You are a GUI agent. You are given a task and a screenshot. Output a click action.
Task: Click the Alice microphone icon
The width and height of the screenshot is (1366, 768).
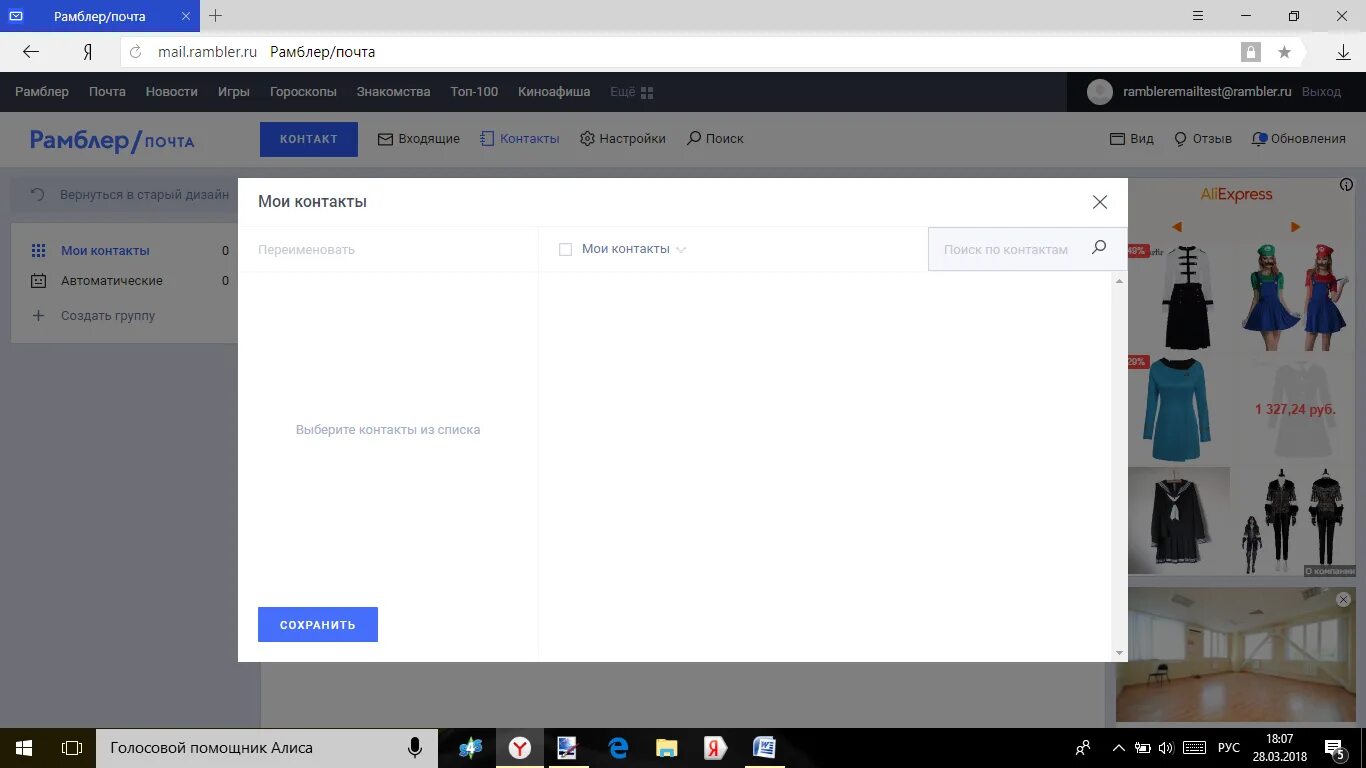(x=414, y=748)
